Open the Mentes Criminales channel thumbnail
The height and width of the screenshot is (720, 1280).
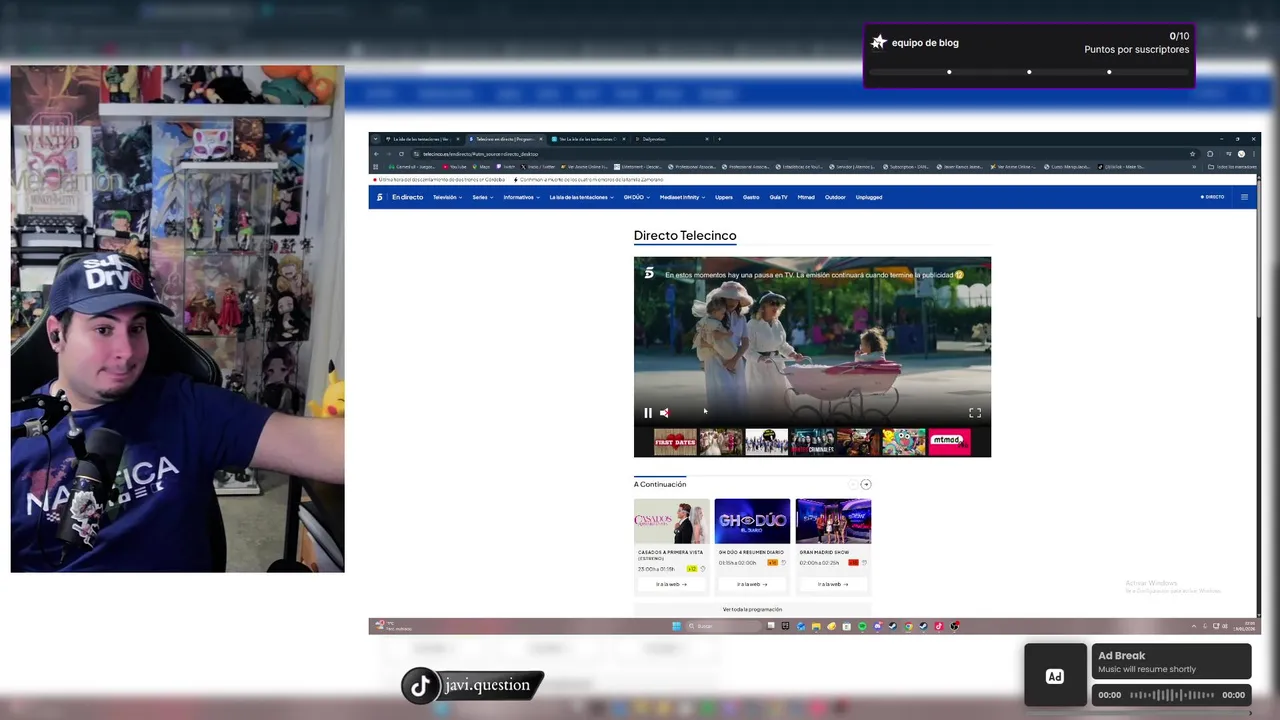pyautogui.click(x=813, y=442)
